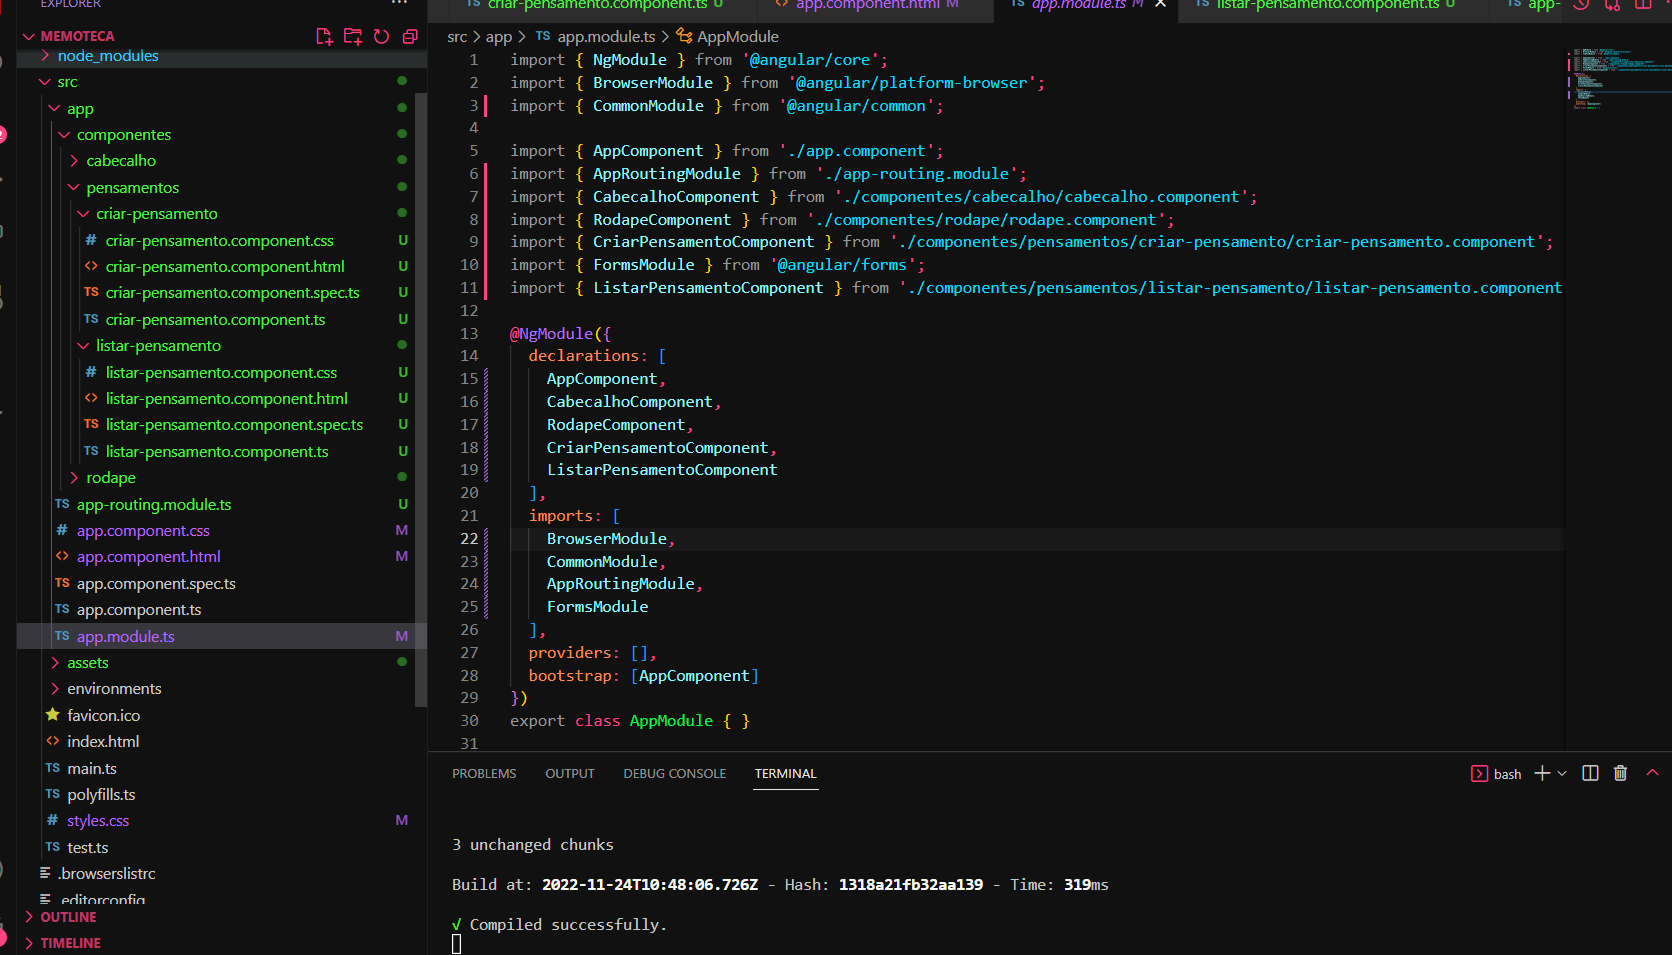
Task: Open listar-pensamento.component.html file
Action: (x=227, y=398)
